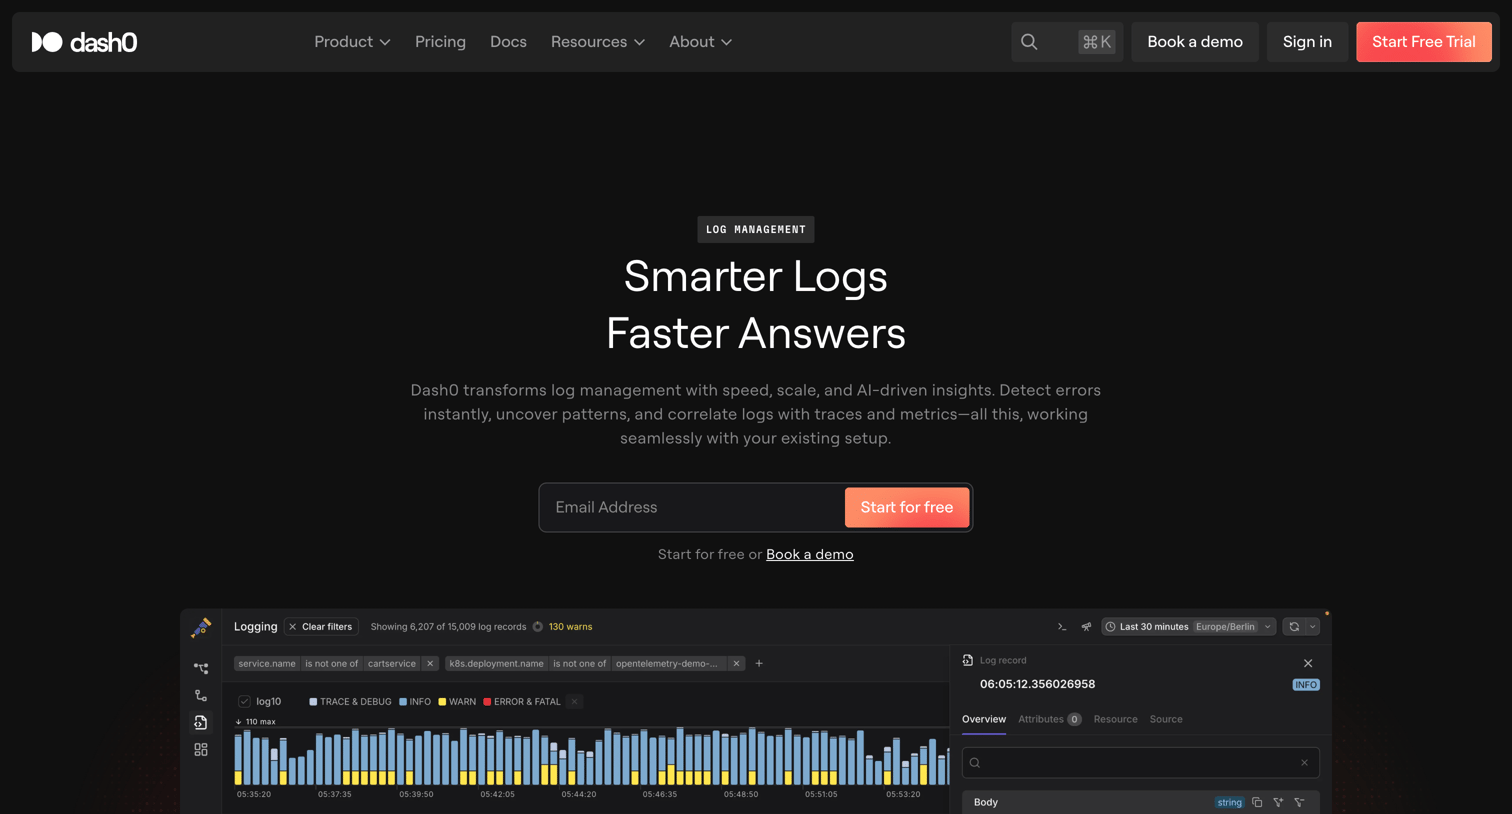1512x814 pixels.
Task: Switch to the Source tab
Action: [x=1166, y=719]
